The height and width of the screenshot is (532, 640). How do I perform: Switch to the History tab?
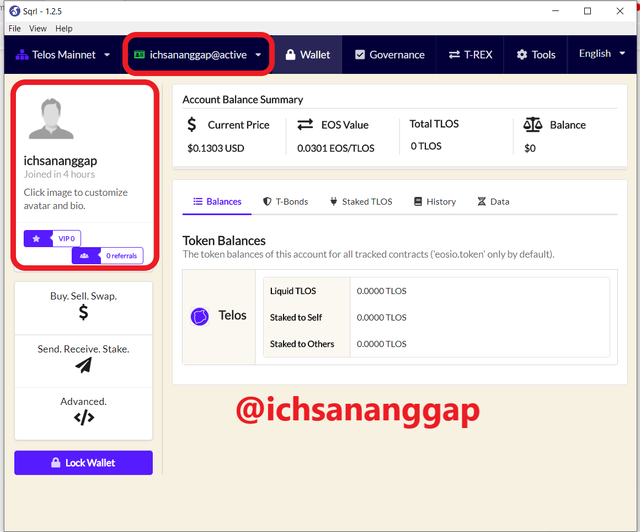tap(435, 202)
